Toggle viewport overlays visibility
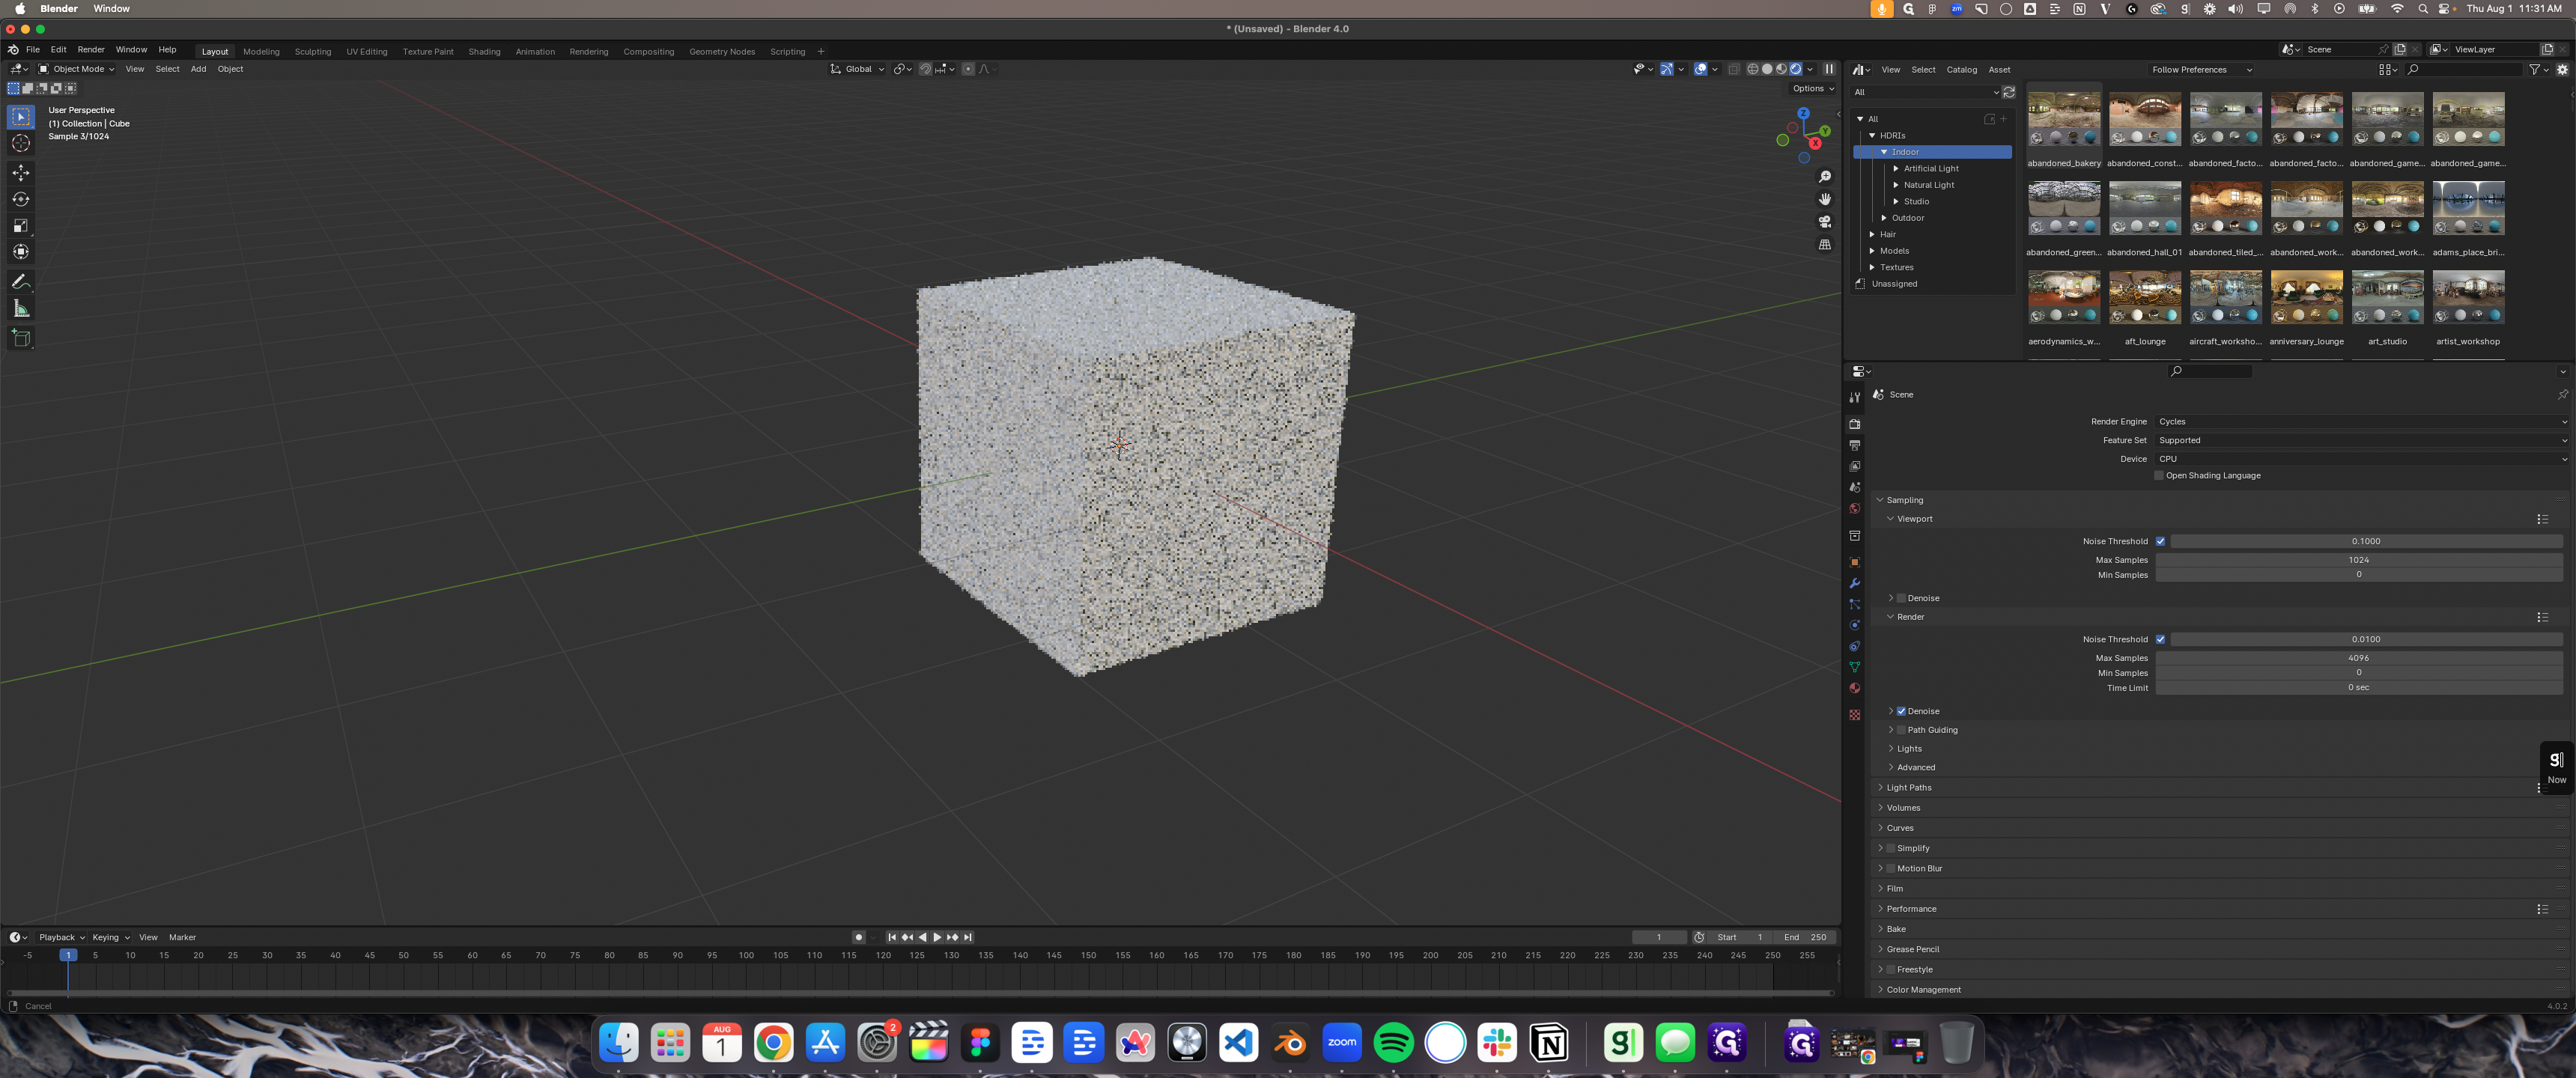Screen dimensions: 2576x1078 coord(1700,69)
